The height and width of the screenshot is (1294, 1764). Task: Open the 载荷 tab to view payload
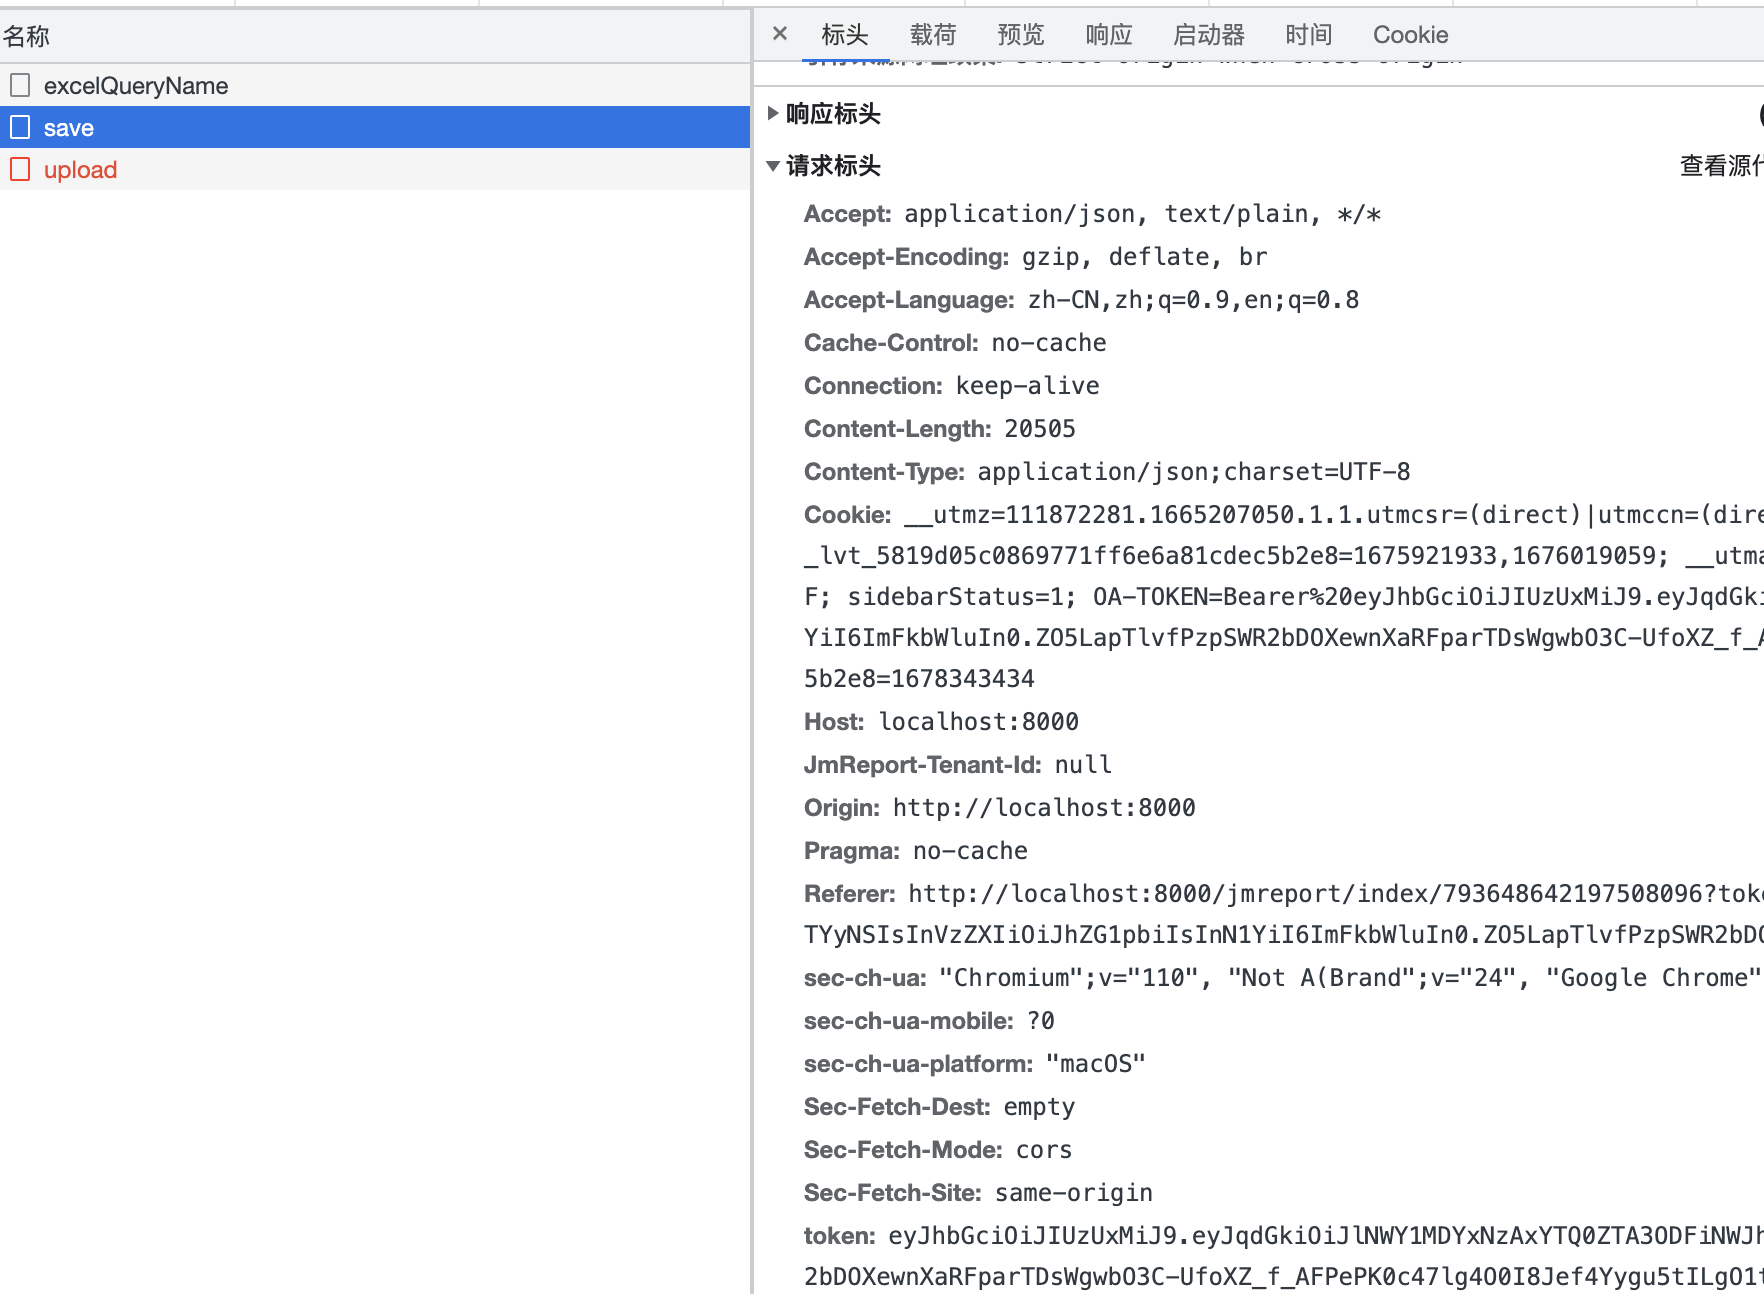tap(932, 34)
